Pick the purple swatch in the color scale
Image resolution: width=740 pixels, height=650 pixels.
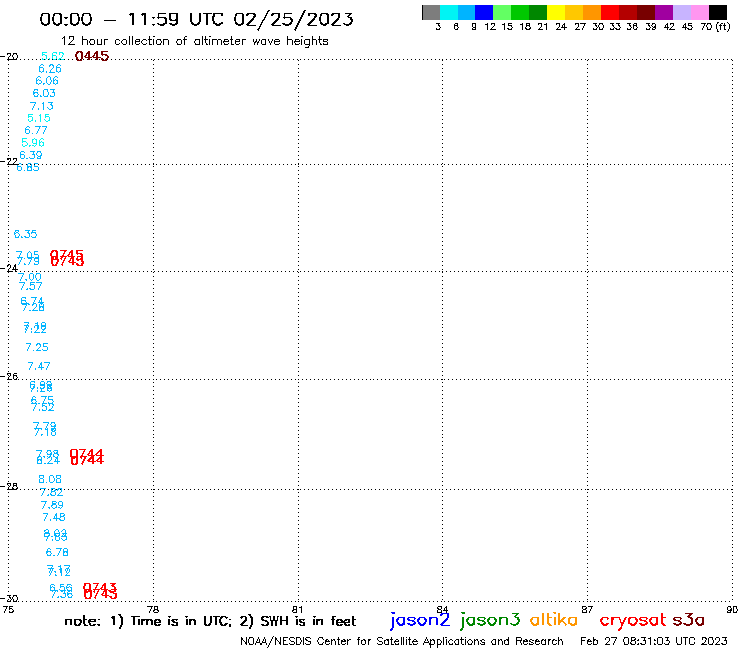click(x=664, y=12)
